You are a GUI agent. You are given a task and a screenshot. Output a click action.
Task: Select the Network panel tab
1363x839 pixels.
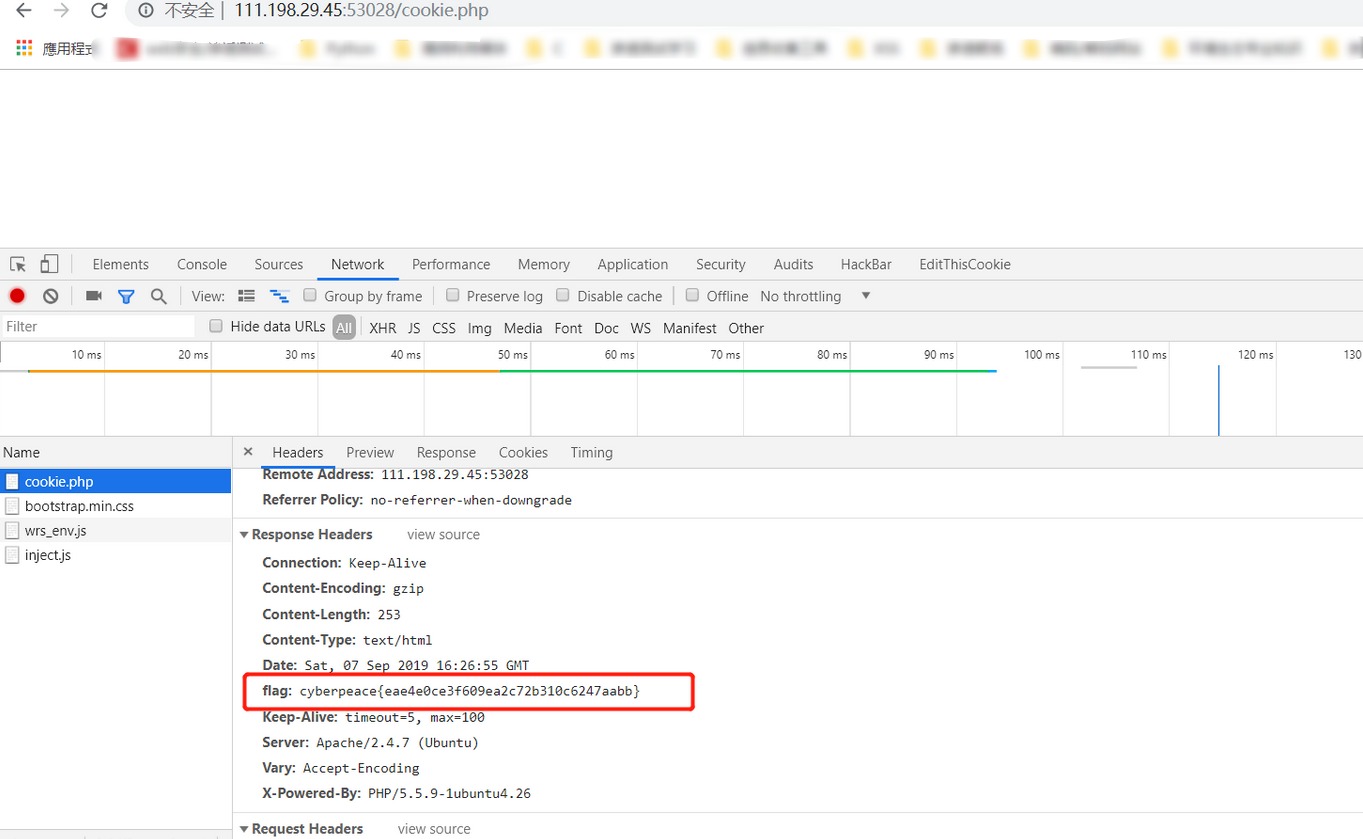tap(358, 264)
